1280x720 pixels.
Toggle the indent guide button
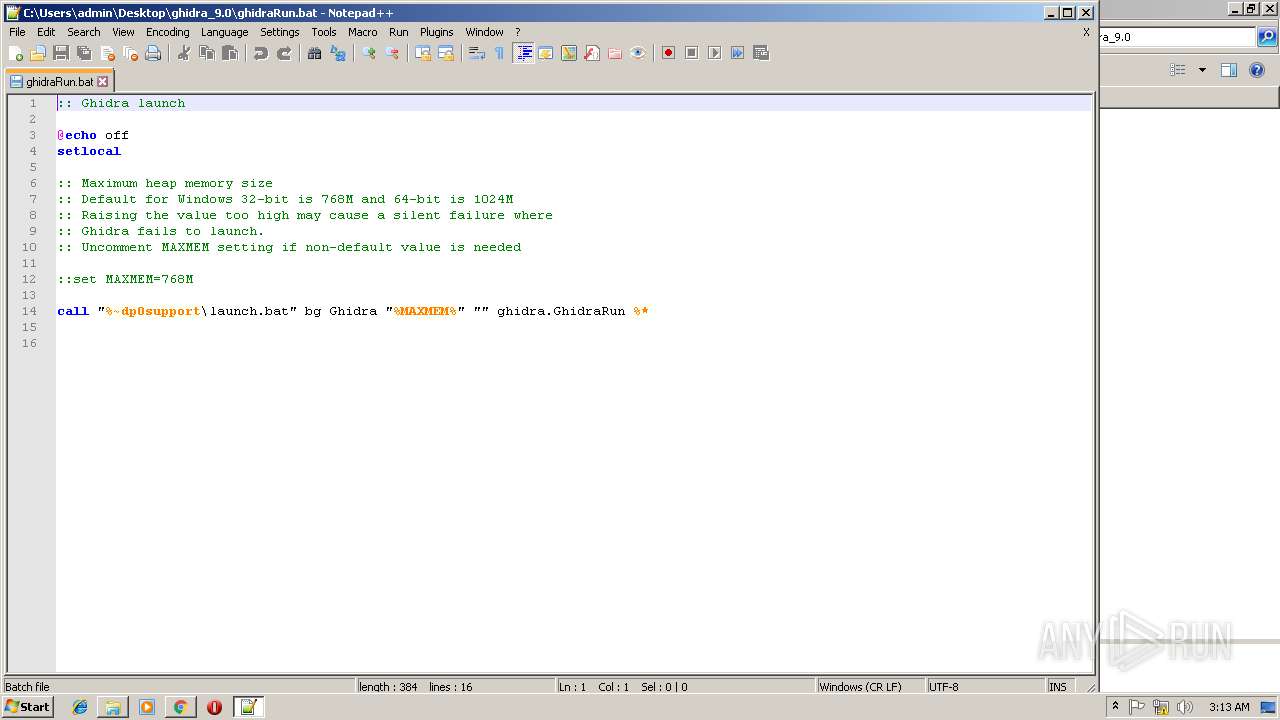pos(523,53)
